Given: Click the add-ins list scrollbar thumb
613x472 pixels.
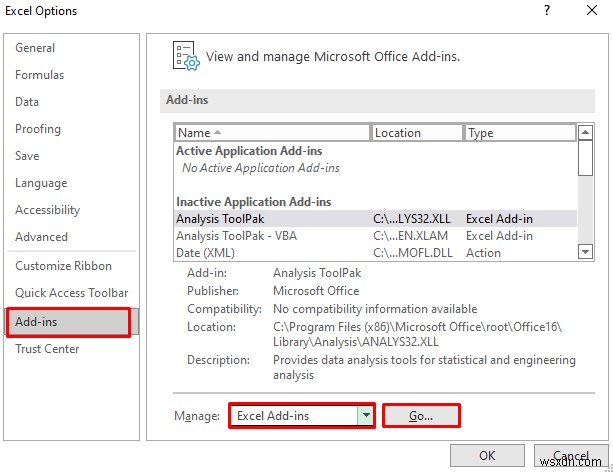Looking at the screenshot, I should (585, 158).
